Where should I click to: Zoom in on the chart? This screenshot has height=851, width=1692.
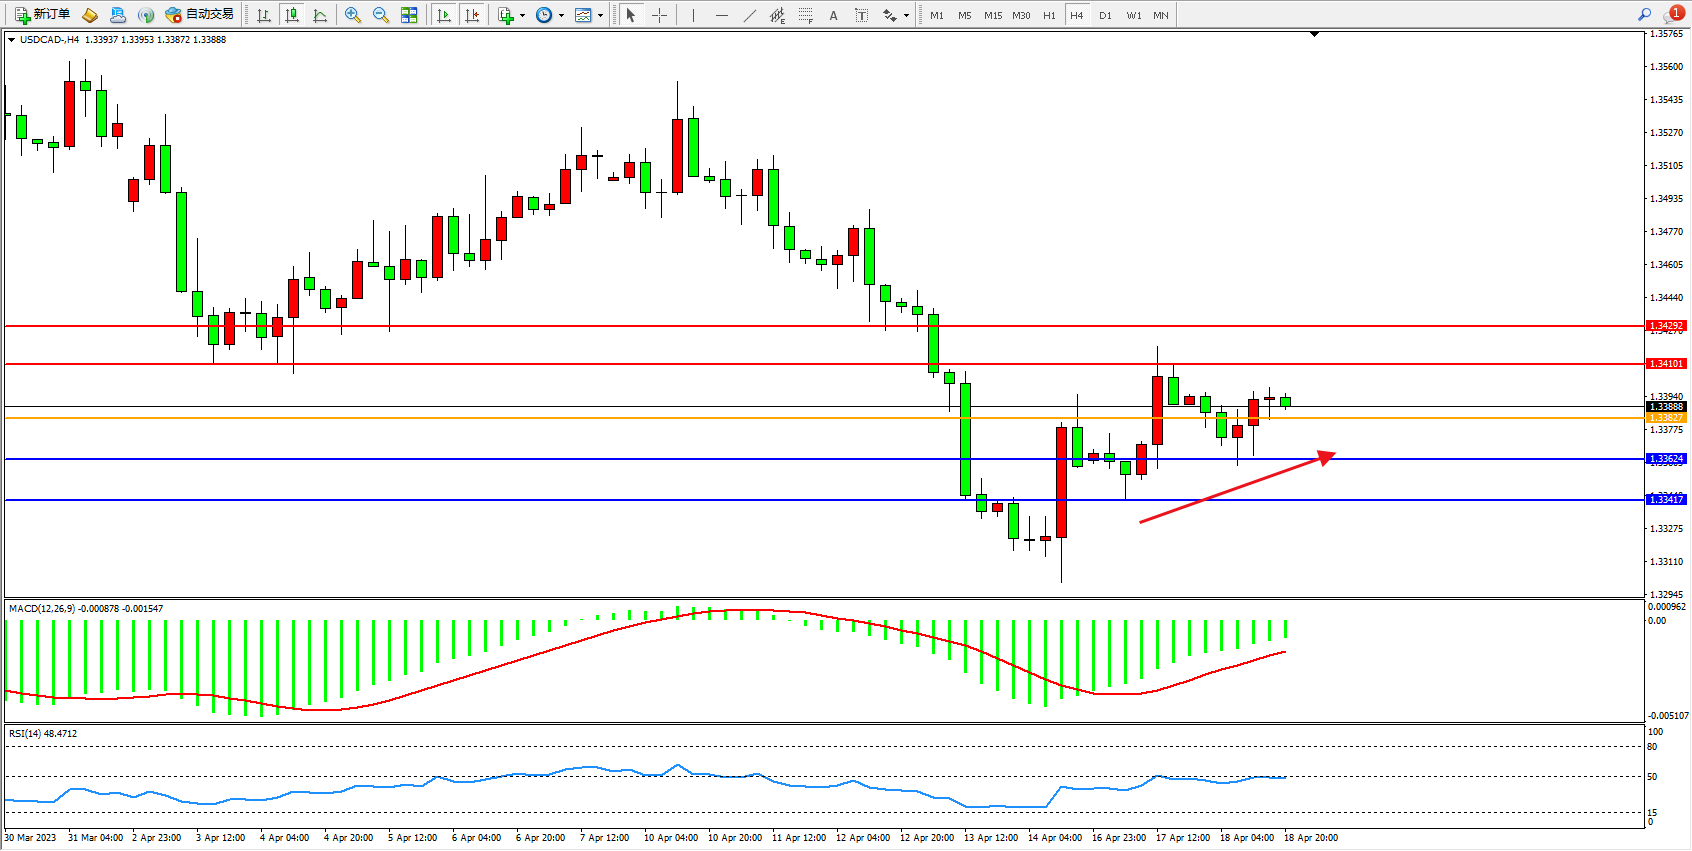[353, 15]
